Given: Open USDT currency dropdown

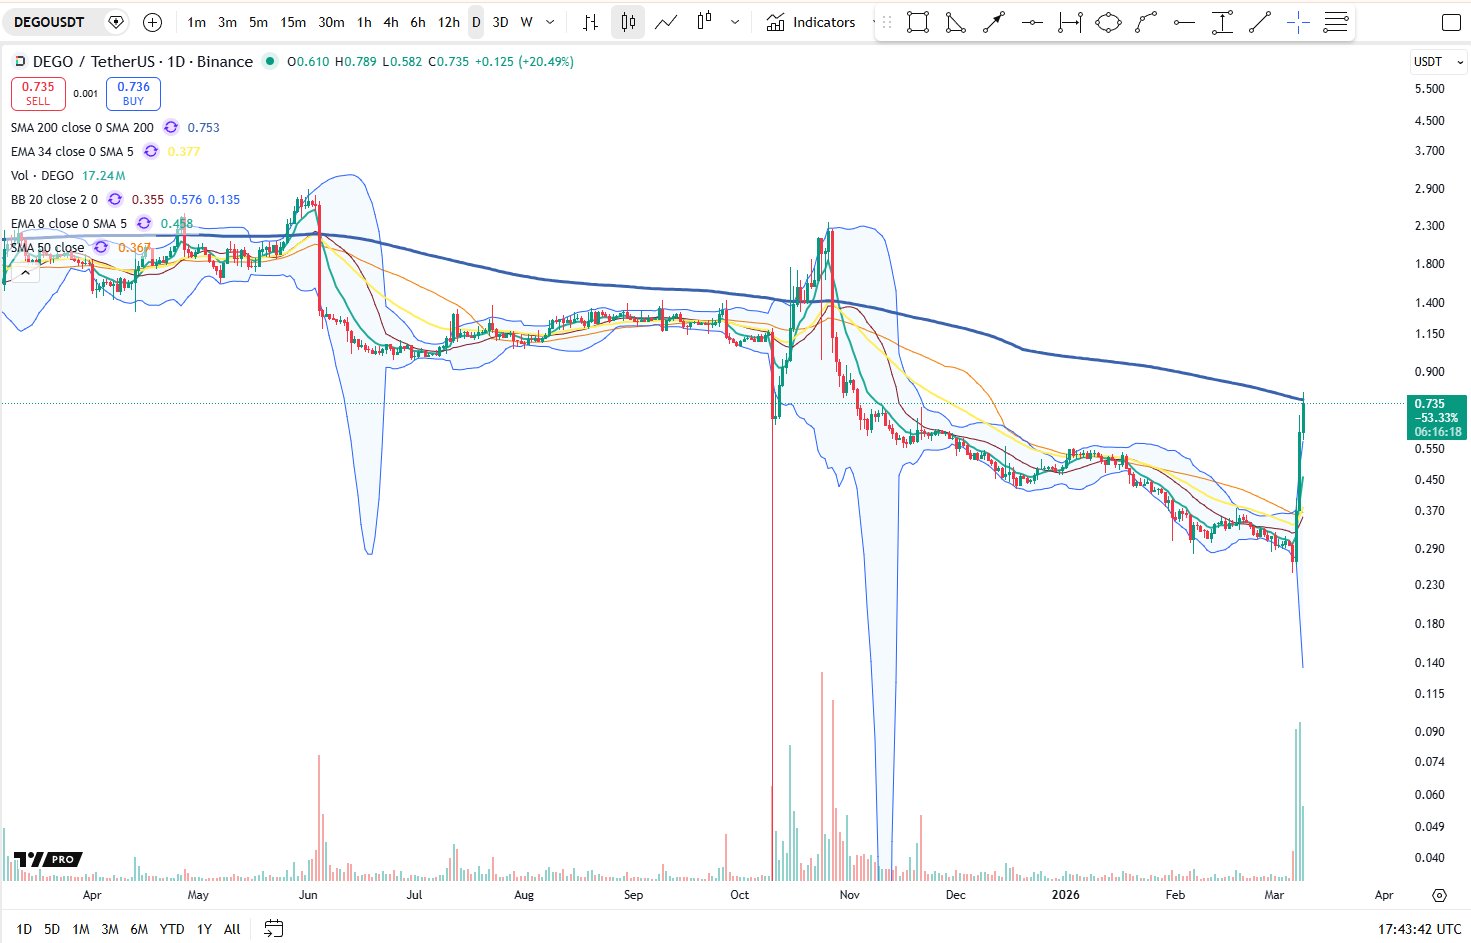Looking at the screenshot, I should 1438,62.
